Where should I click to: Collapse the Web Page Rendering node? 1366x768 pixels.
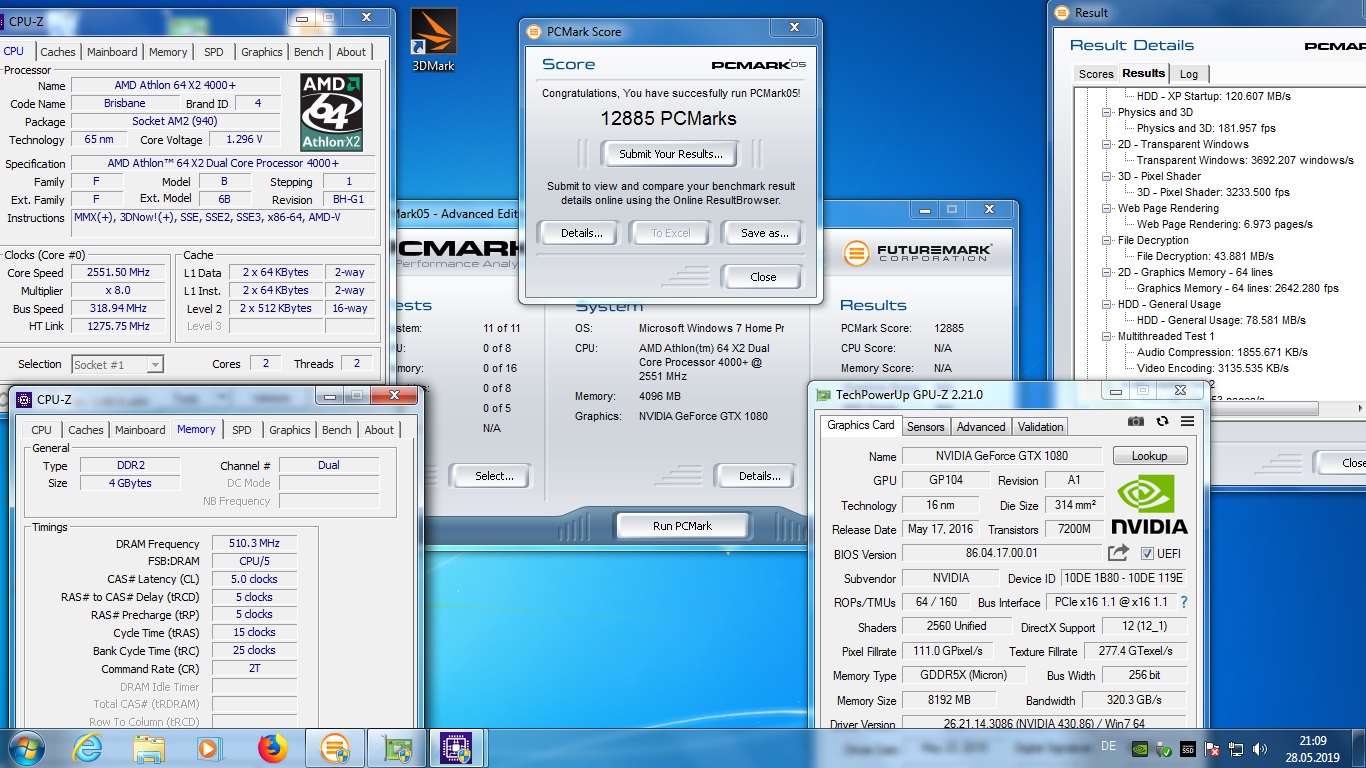point(1107,208)
